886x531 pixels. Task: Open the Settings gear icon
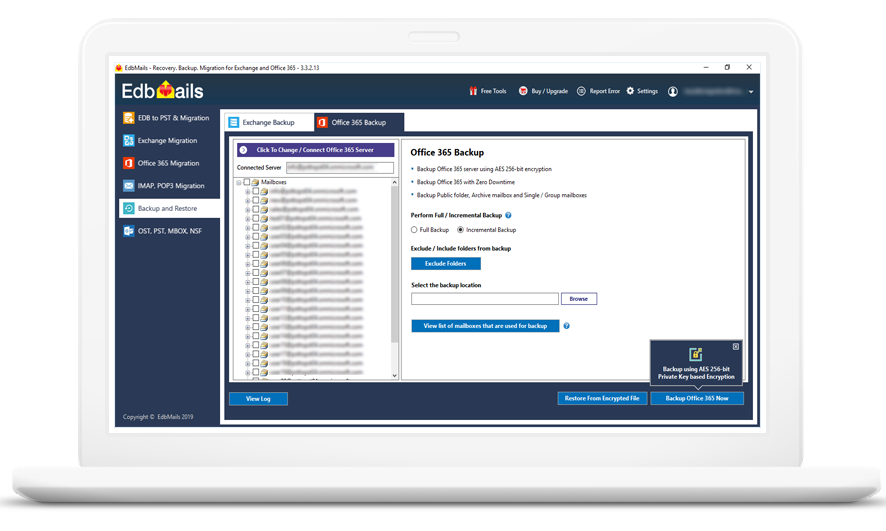coord(630,91)
